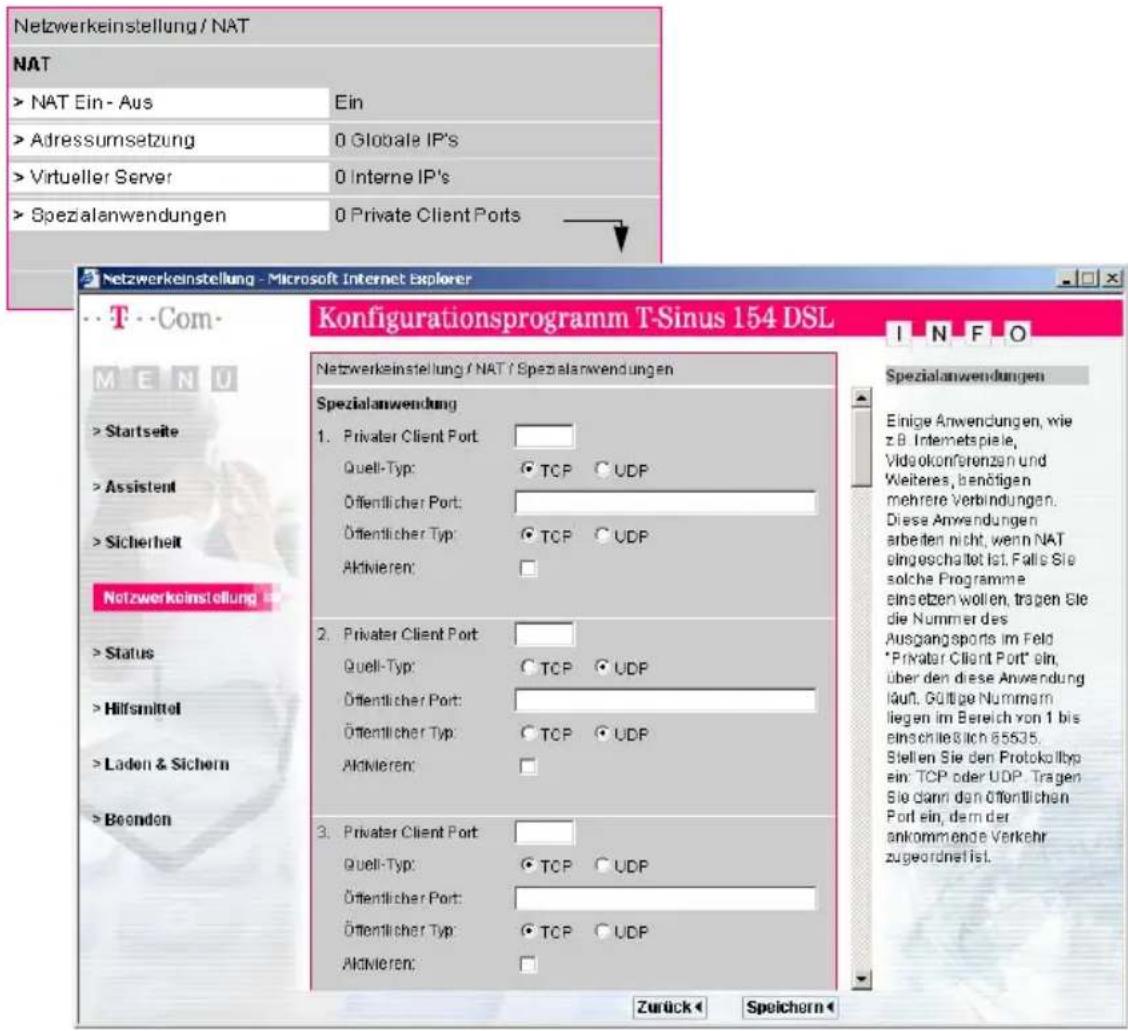Image resolution: width=1128 pixels, height=1031 pixels.
Task: Go to the Sicherheit menu section
Action: click(x=137, y=542)
